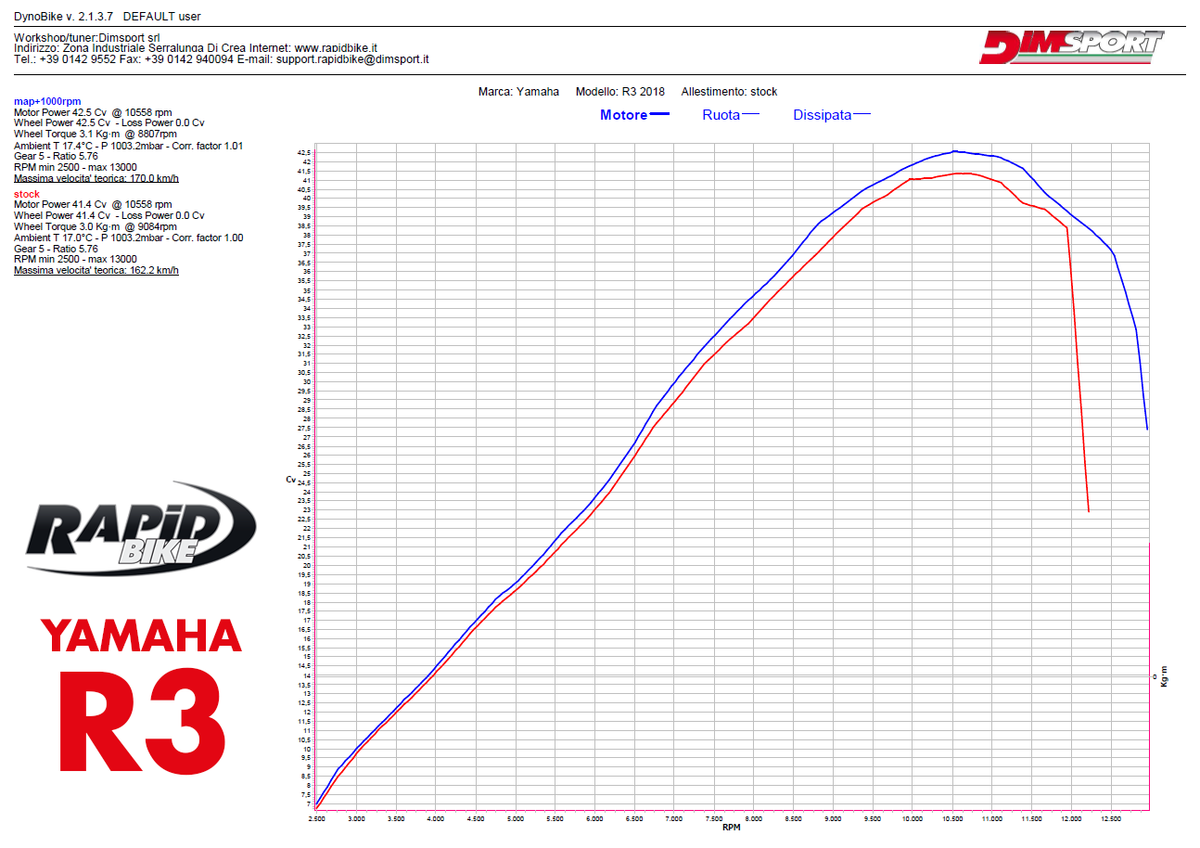
Task: Click the text Motor Power 42.5 Cv @ 10558 rpm
Action: point(93,113)
